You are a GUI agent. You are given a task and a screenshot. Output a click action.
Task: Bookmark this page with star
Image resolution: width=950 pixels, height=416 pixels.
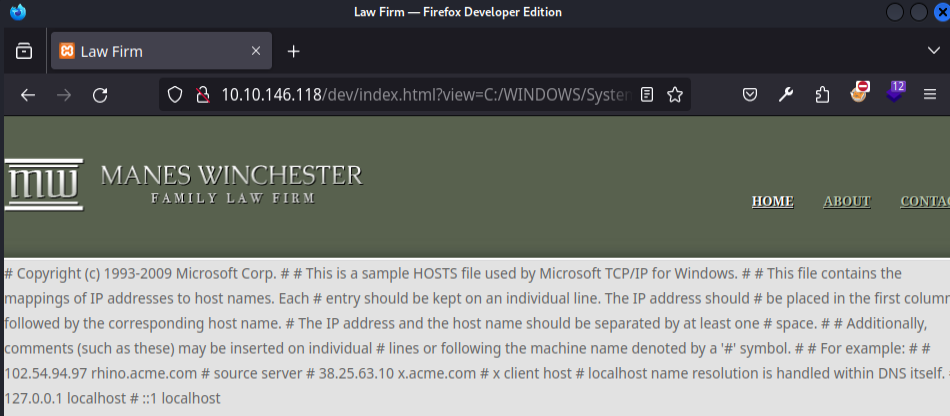point(675,94)
